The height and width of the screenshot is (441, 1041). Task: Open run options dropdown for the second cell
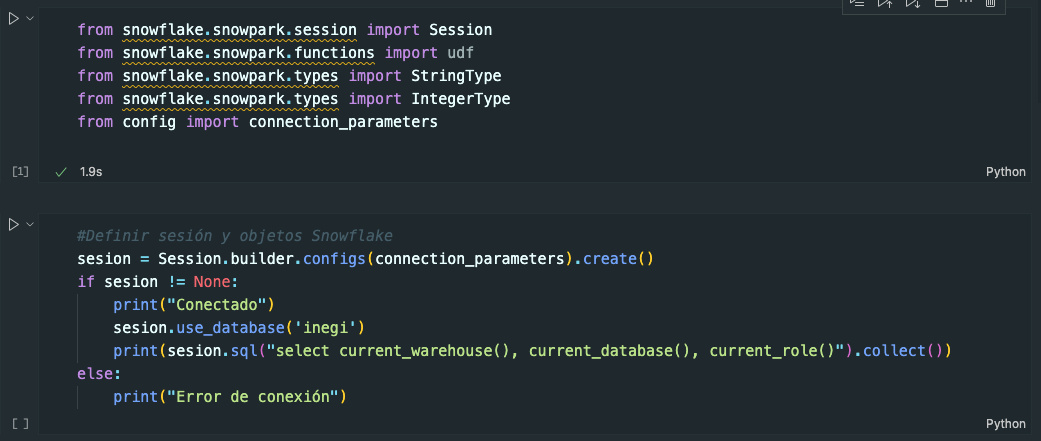point(30,224)
